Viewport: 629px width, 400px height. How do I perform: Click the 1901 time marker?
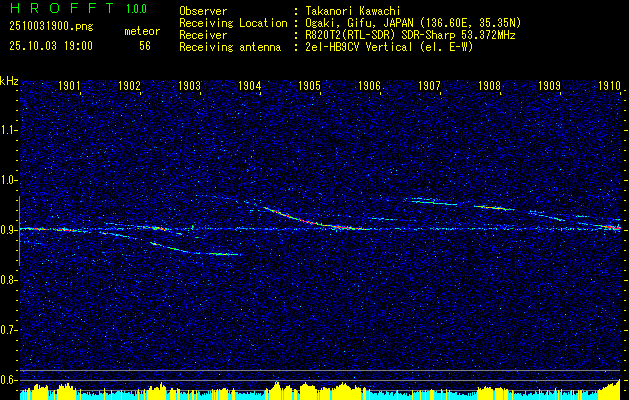69,85
